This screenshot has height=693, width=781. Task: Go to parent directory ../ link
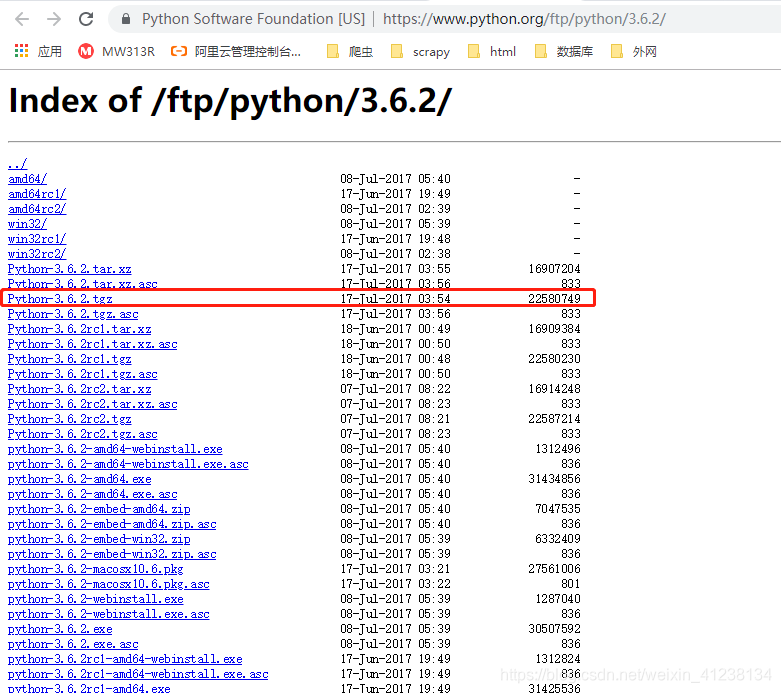[x=17, y=163]
